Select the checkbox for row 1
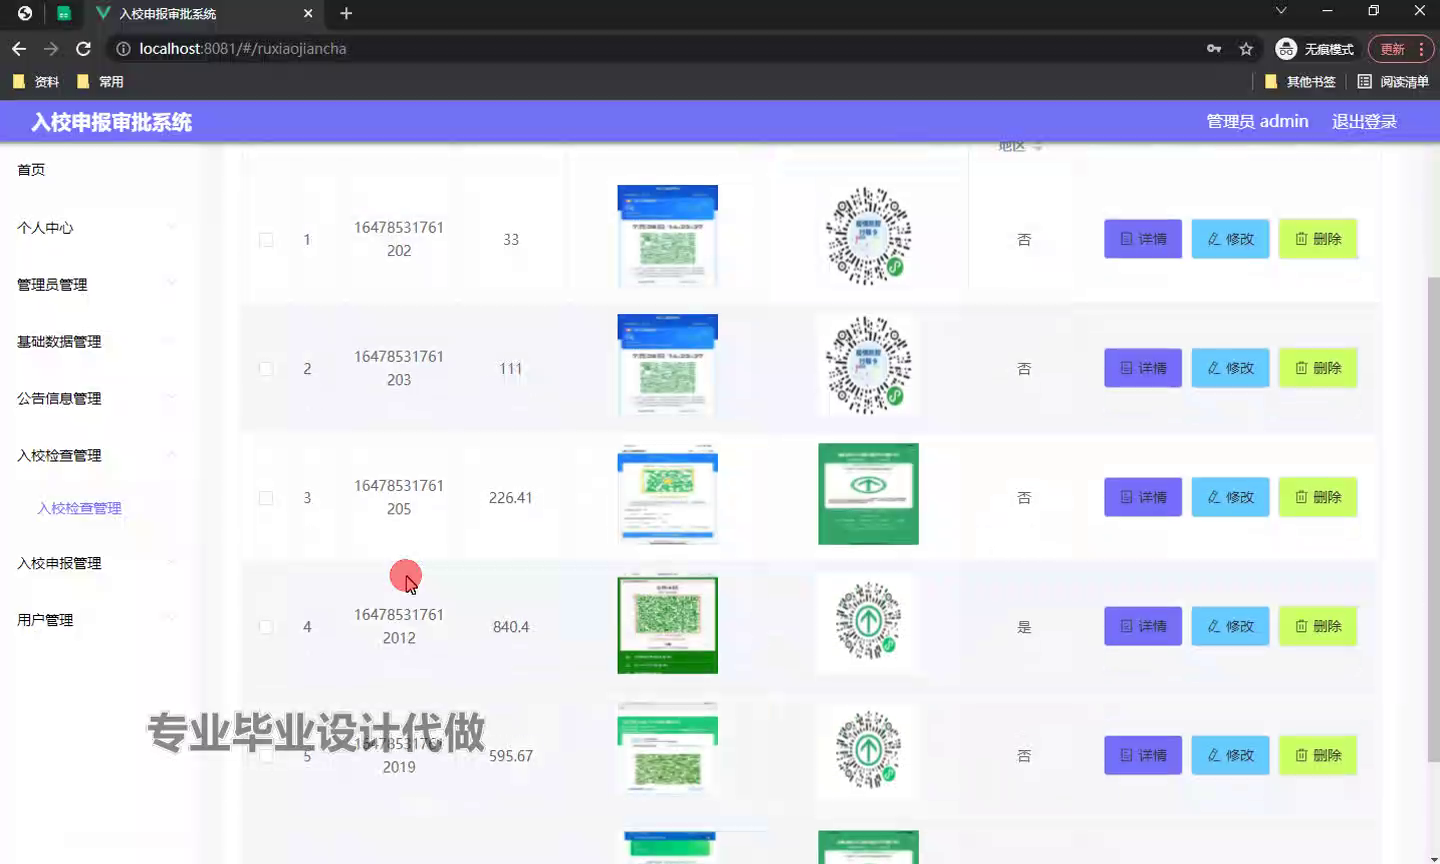 click(x=266, y=240)
